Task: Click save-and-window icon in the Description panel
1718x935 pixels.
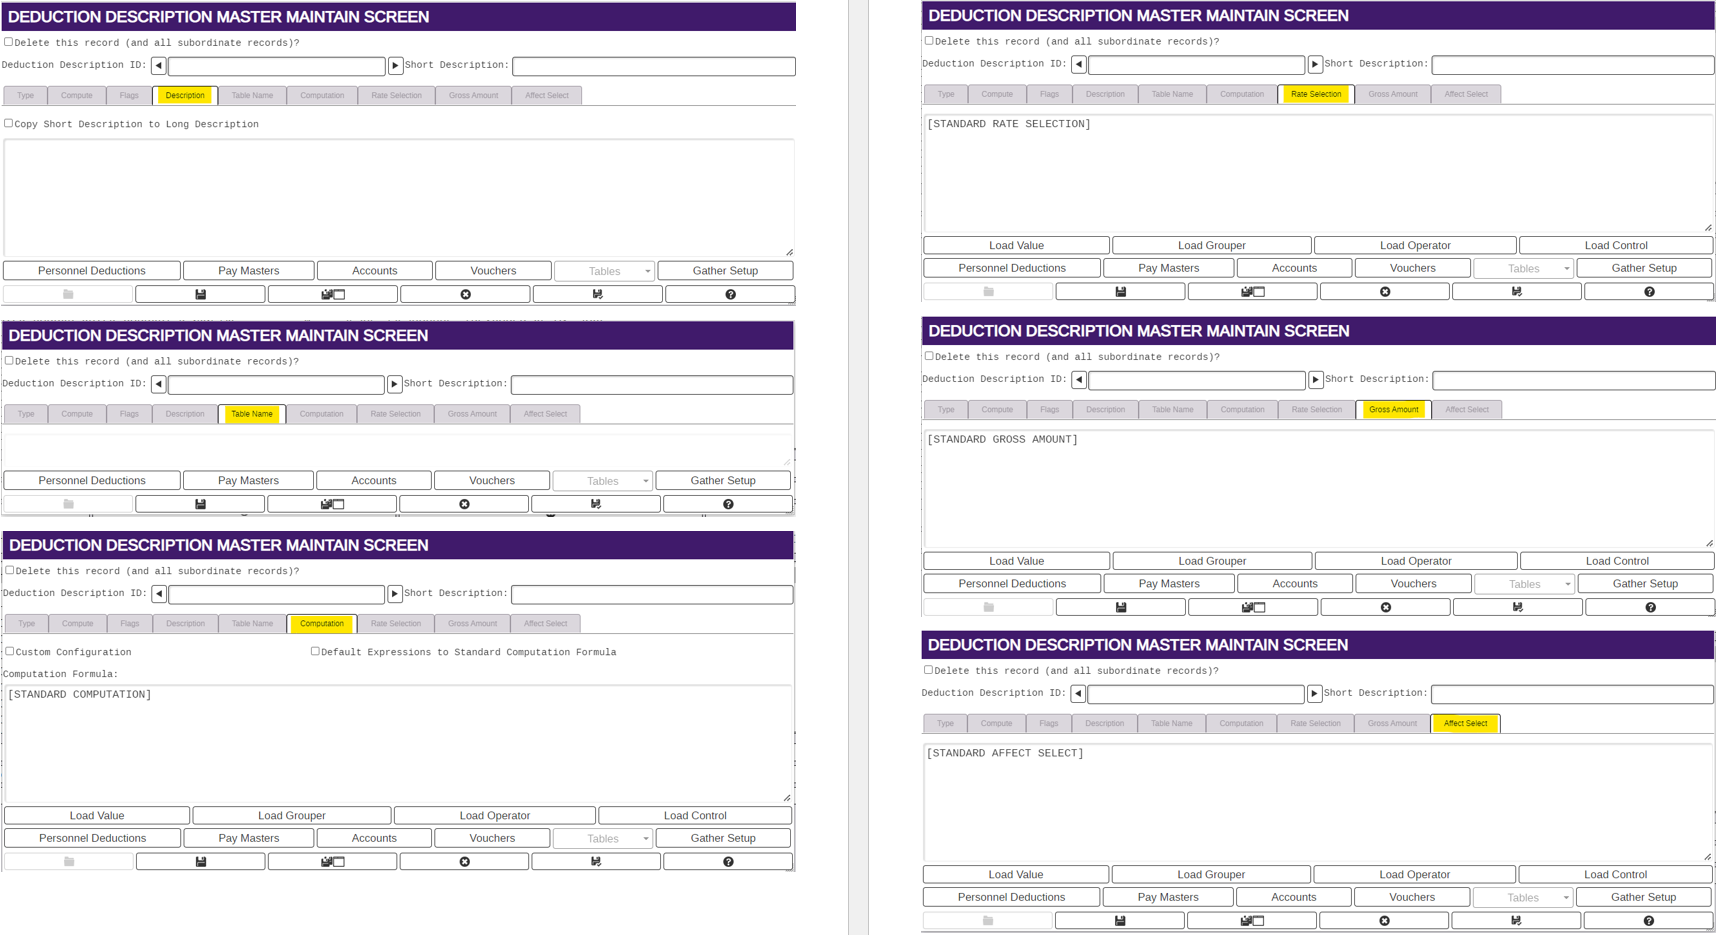Action: 333,294
